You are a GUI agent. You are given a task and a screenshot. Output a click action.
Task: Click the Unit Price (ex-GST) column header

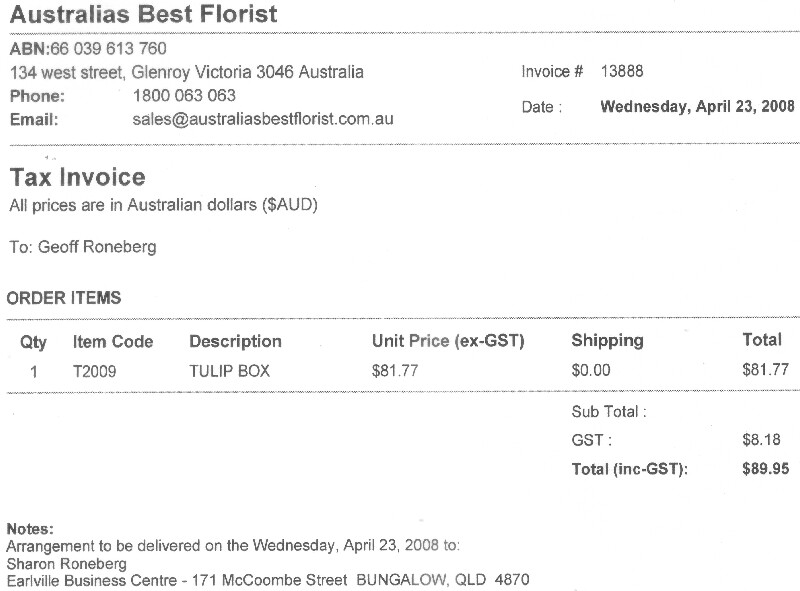tap(448, 341)
